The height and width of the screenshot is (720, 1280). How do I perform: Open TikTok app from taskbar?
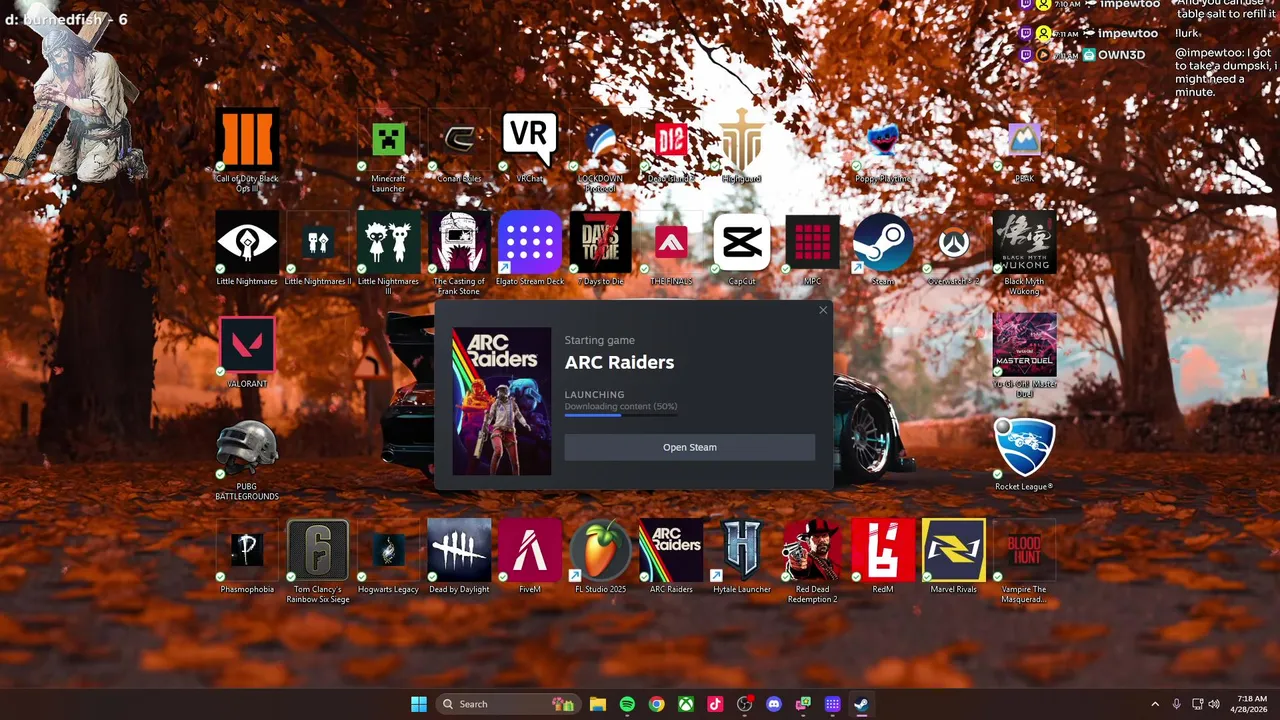[715, 704]
